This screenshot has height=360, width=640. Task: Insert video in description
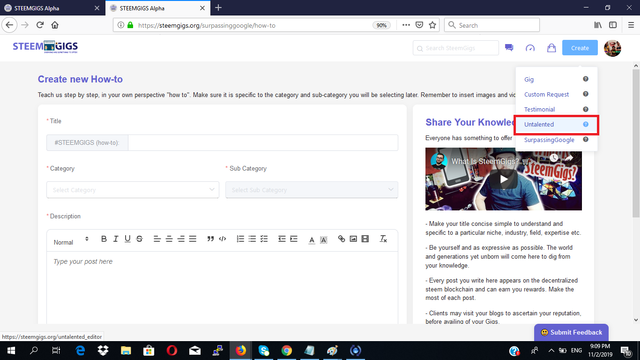coord(365,239)
